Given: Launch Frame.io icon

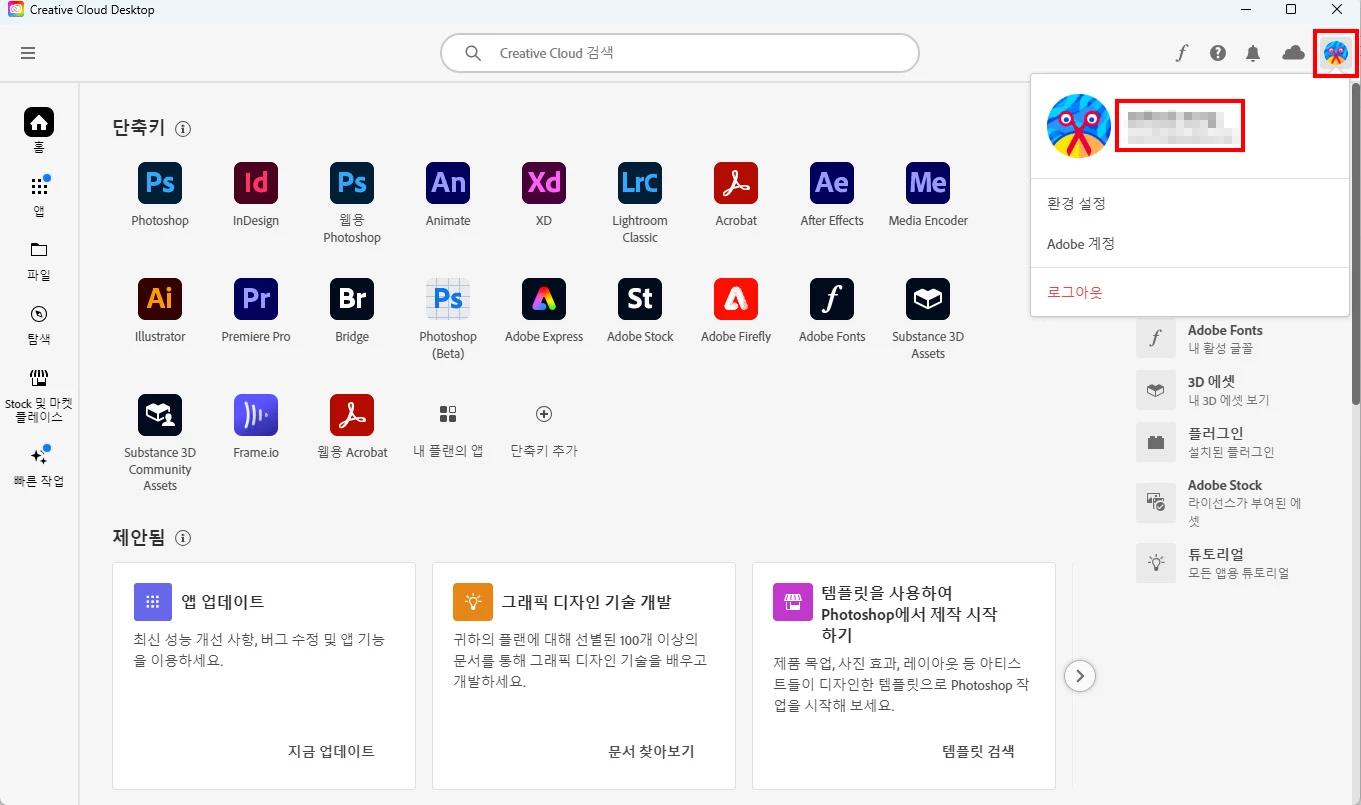Looking at the screenshot, I should [x=256, y=415].
